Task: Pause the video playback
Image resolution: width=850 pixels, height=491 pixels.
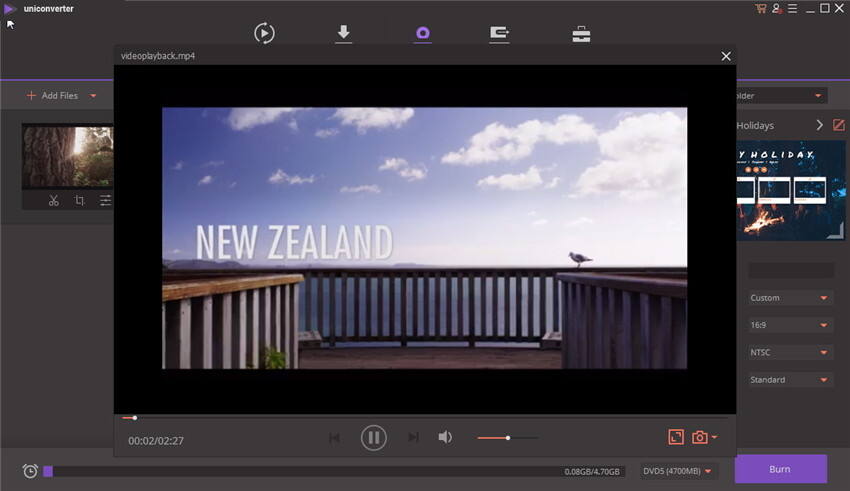Action: pos(373,437)
